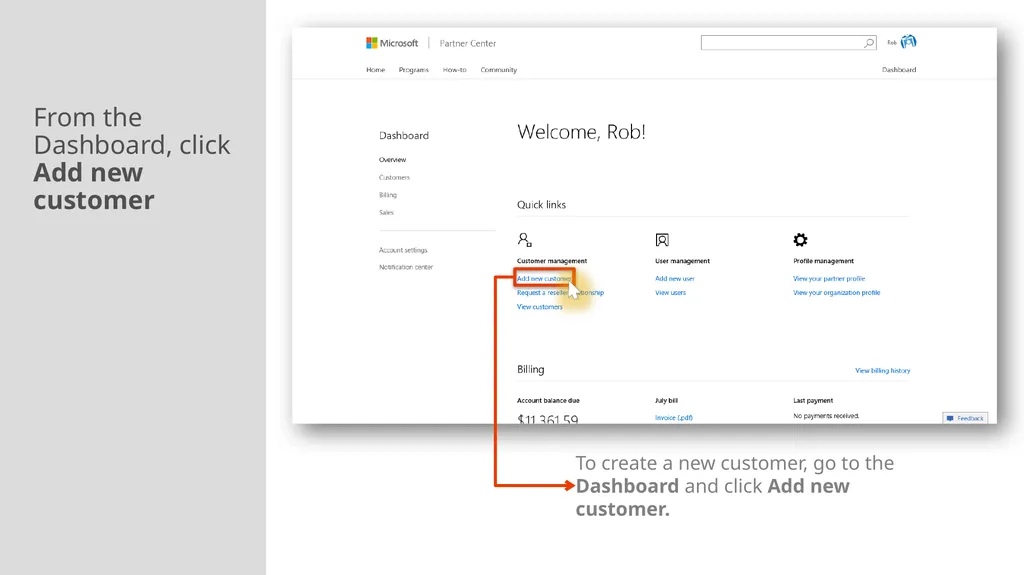
Task: Open the Home menu item
Action: pyautogui.click(x=376, y=70)
